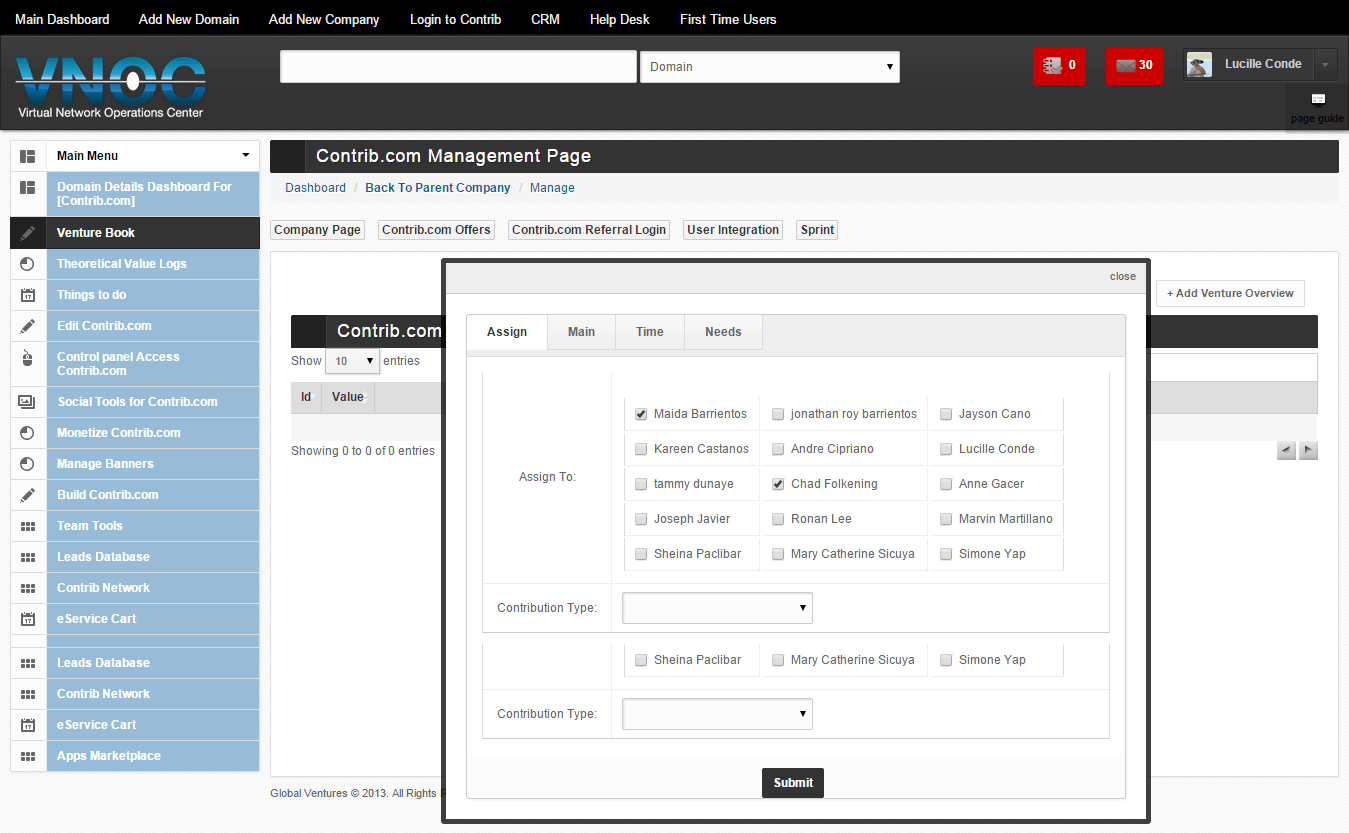Switch to the Main tab

point(581,332)
